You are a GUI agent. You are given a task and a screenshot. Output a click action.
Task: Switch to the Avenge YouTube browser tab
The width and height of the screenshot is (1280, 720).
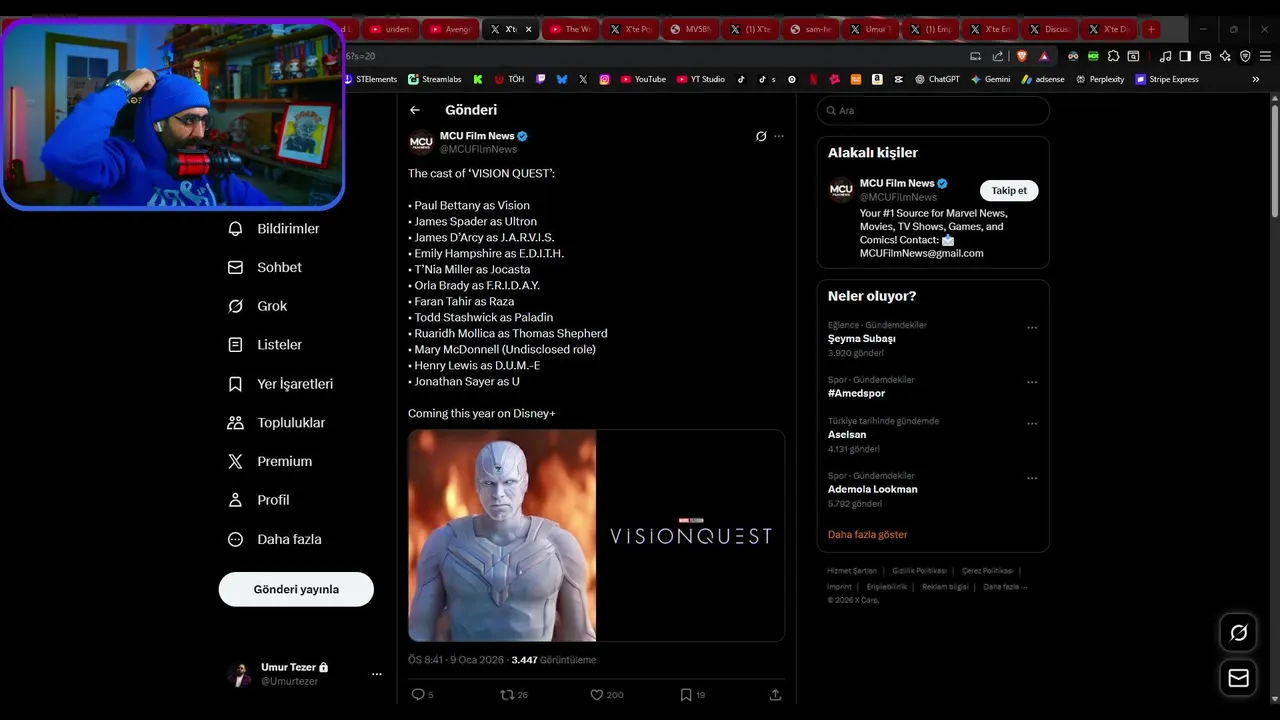tap(449, 29)
